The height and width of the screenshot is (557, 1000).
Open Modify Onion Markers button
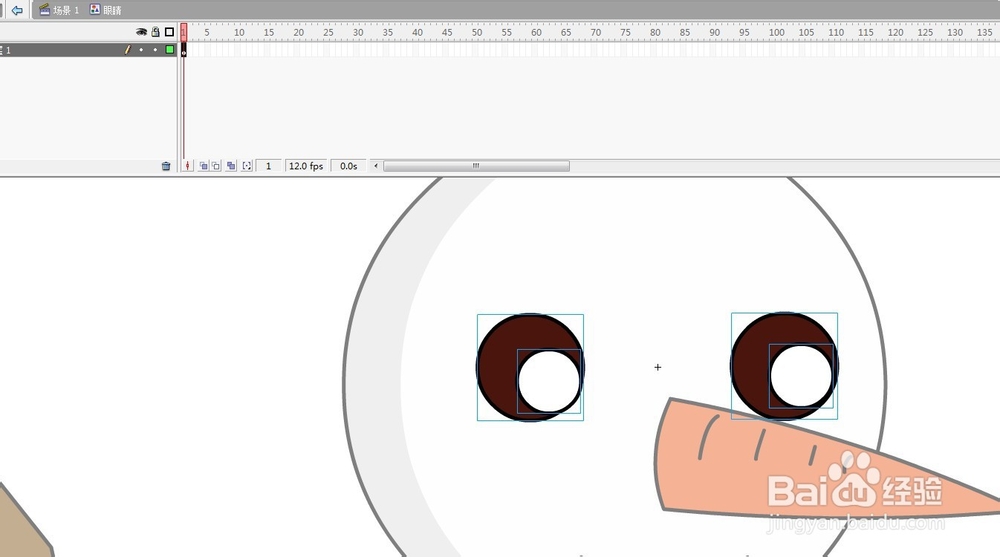point(247,166)
